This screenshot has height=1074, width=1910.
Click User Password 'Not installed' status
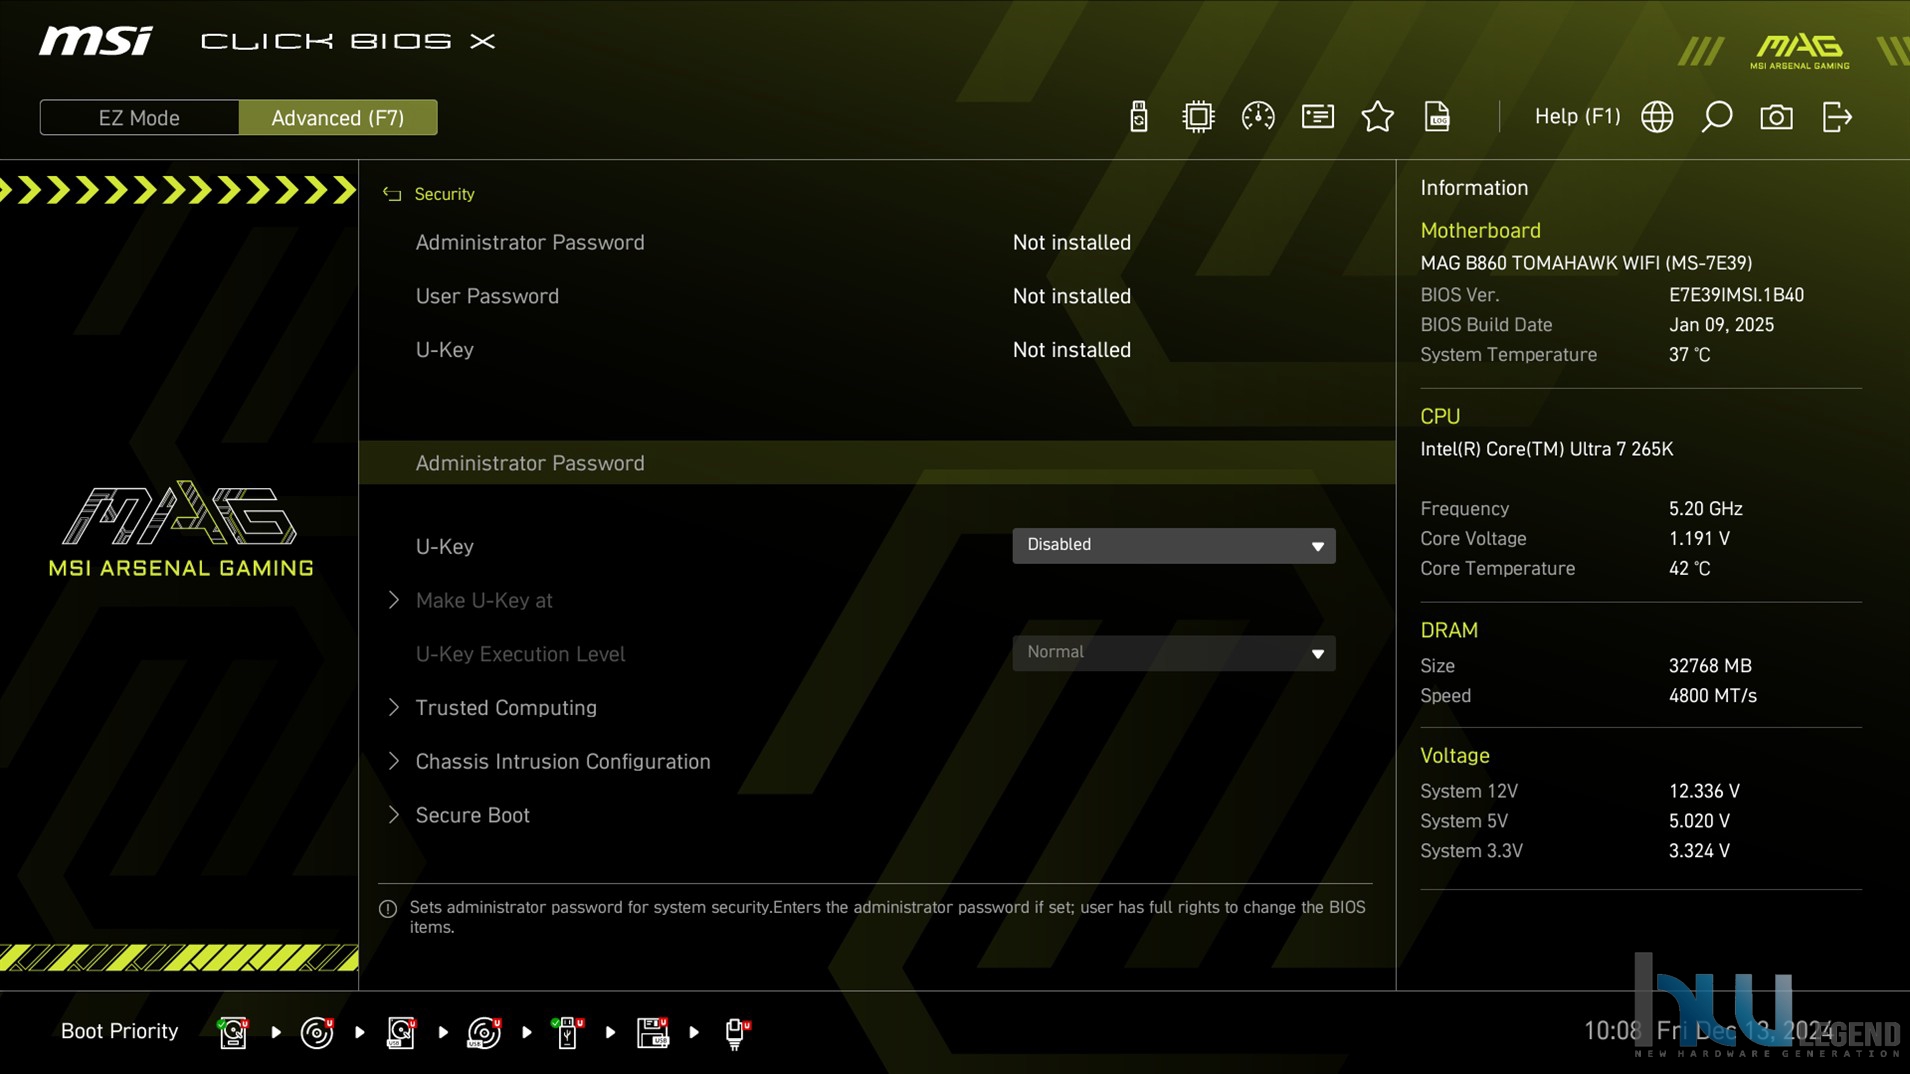click(x=1071, y=297)
